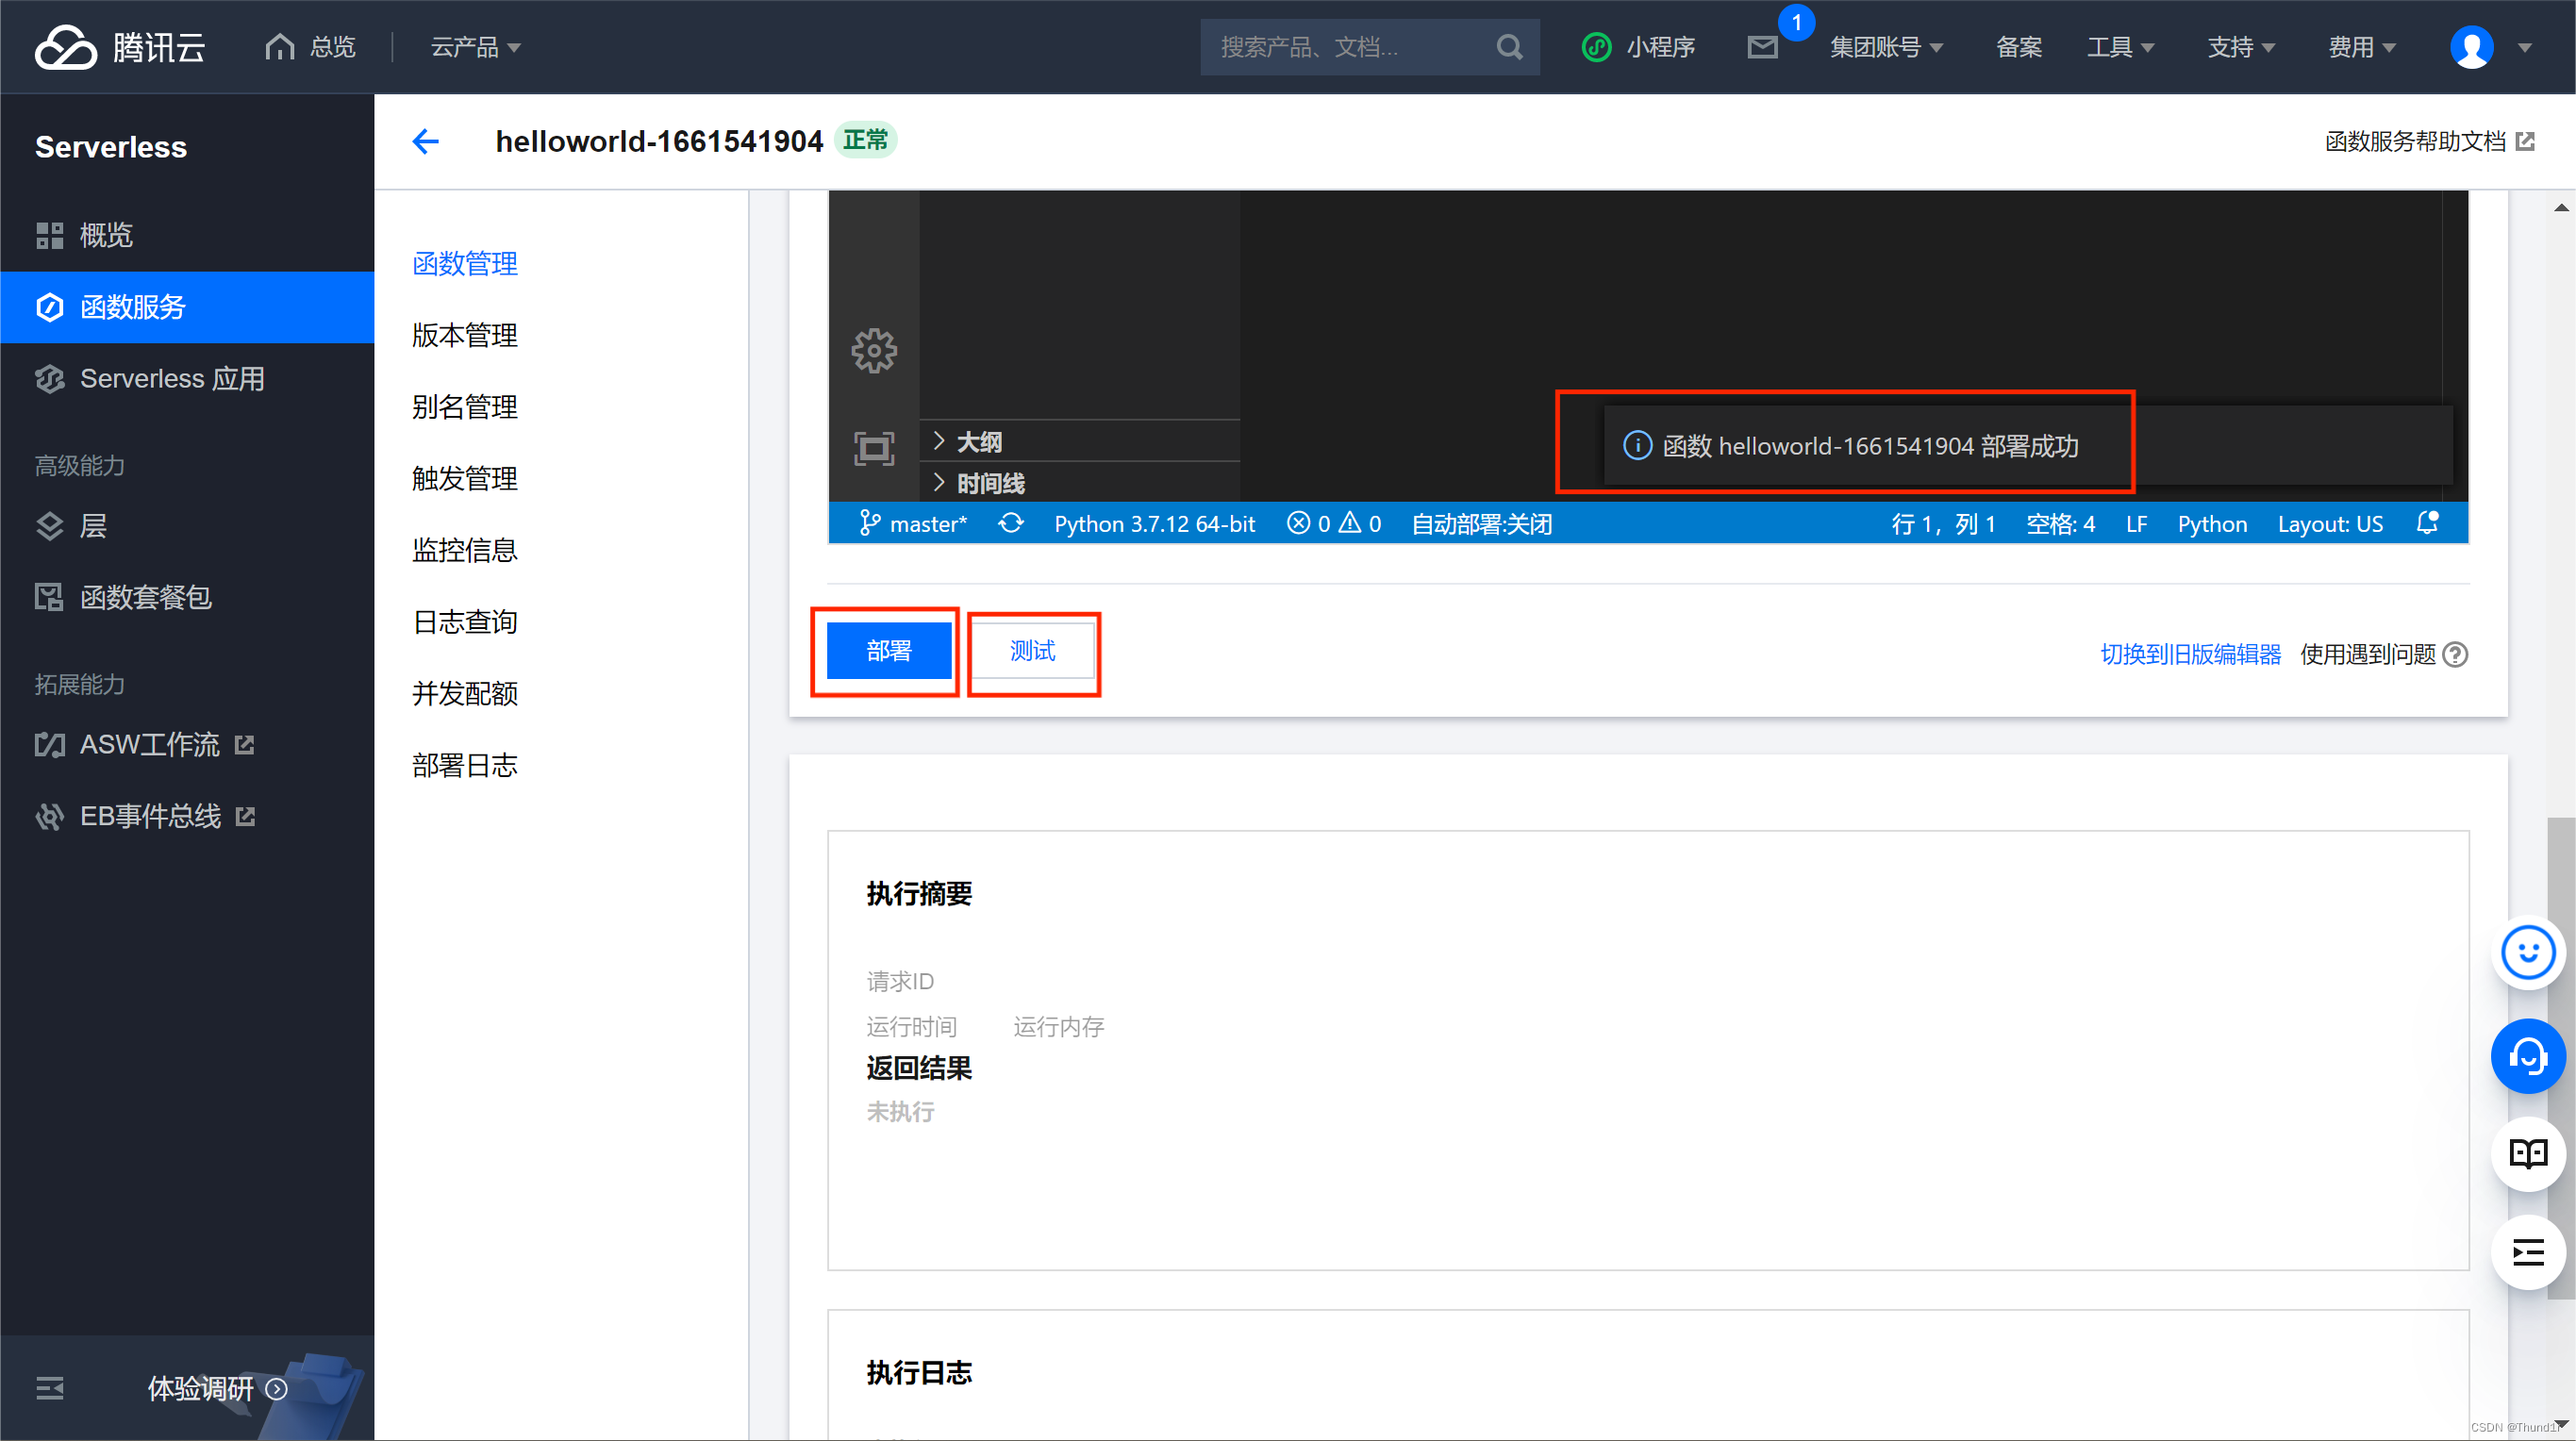The height and width of the screenshot is (1441, 2576).
Task: Click the editor notification bell
Action: (x=2427, y=523)
